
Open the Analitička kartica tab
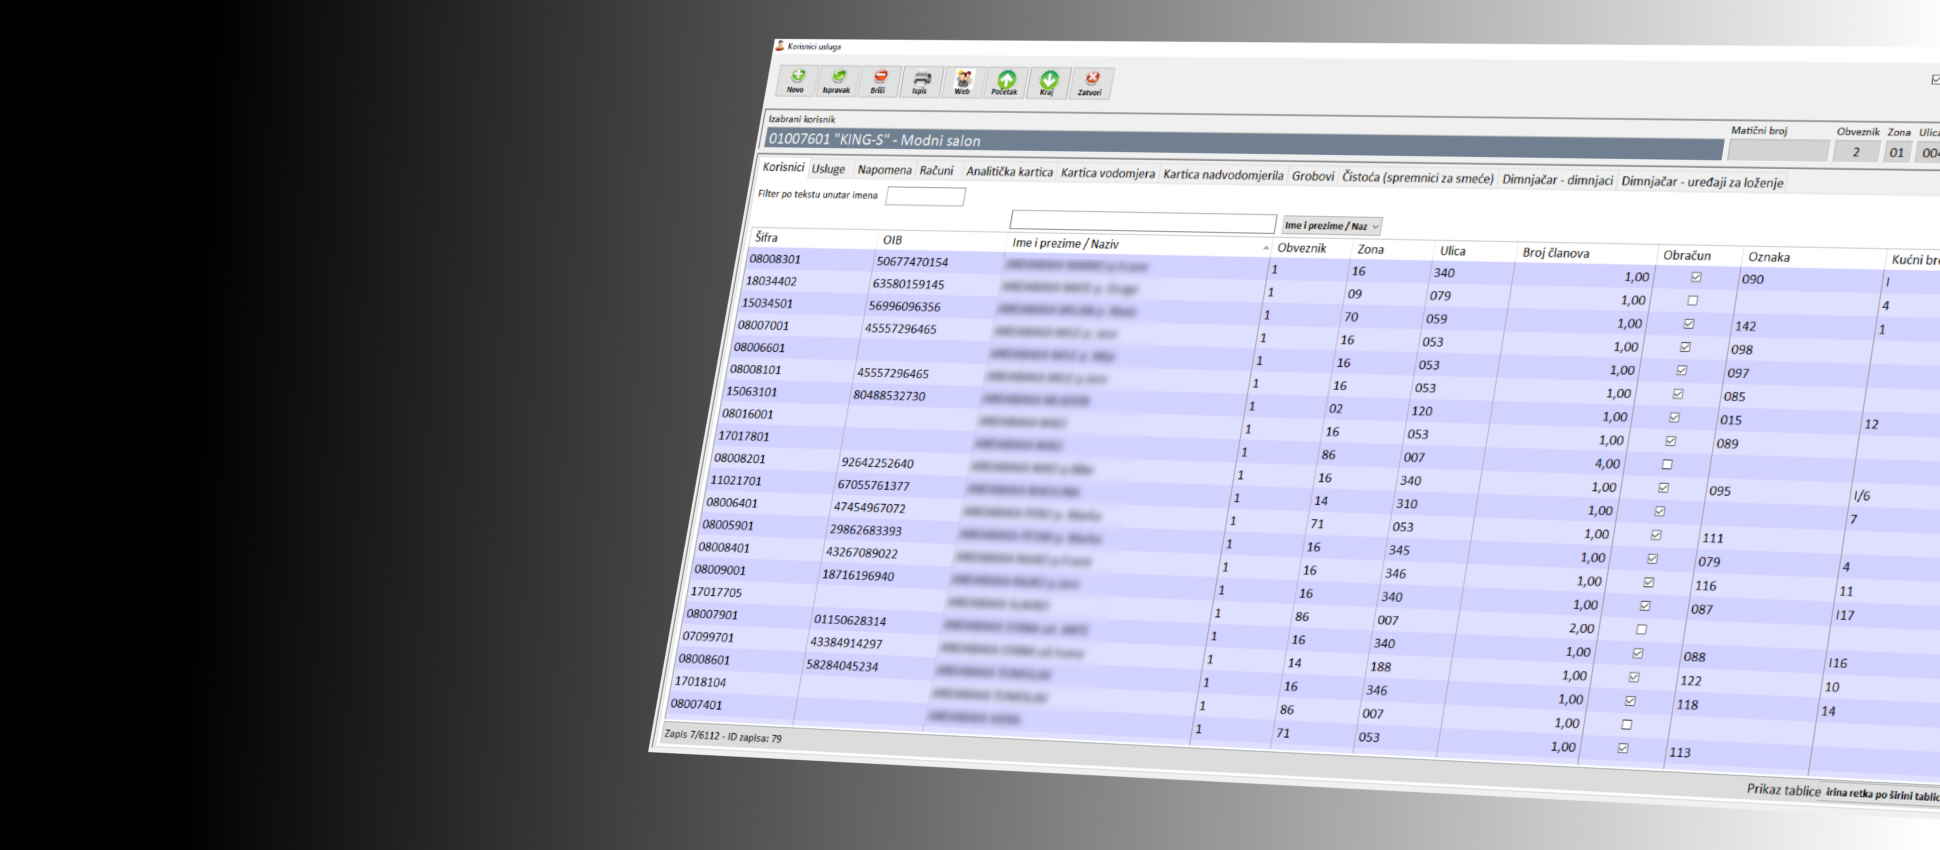click(1008, 172)
